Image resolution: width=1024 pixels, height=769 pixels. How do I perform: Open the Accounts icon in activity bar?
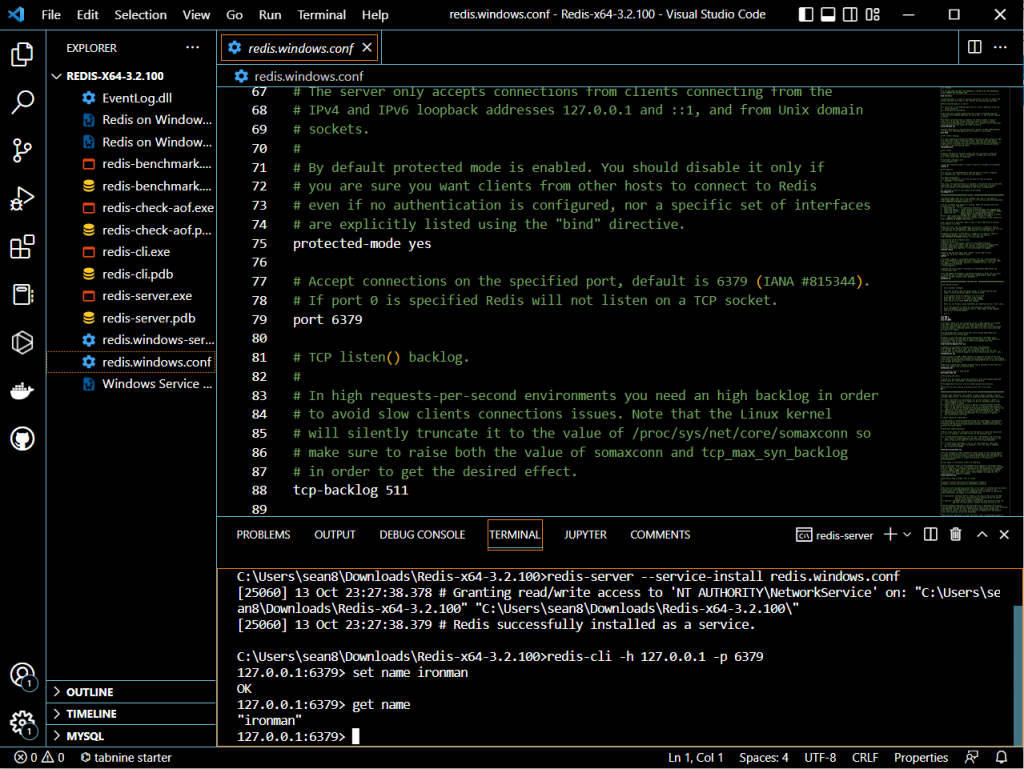[22, 675]
